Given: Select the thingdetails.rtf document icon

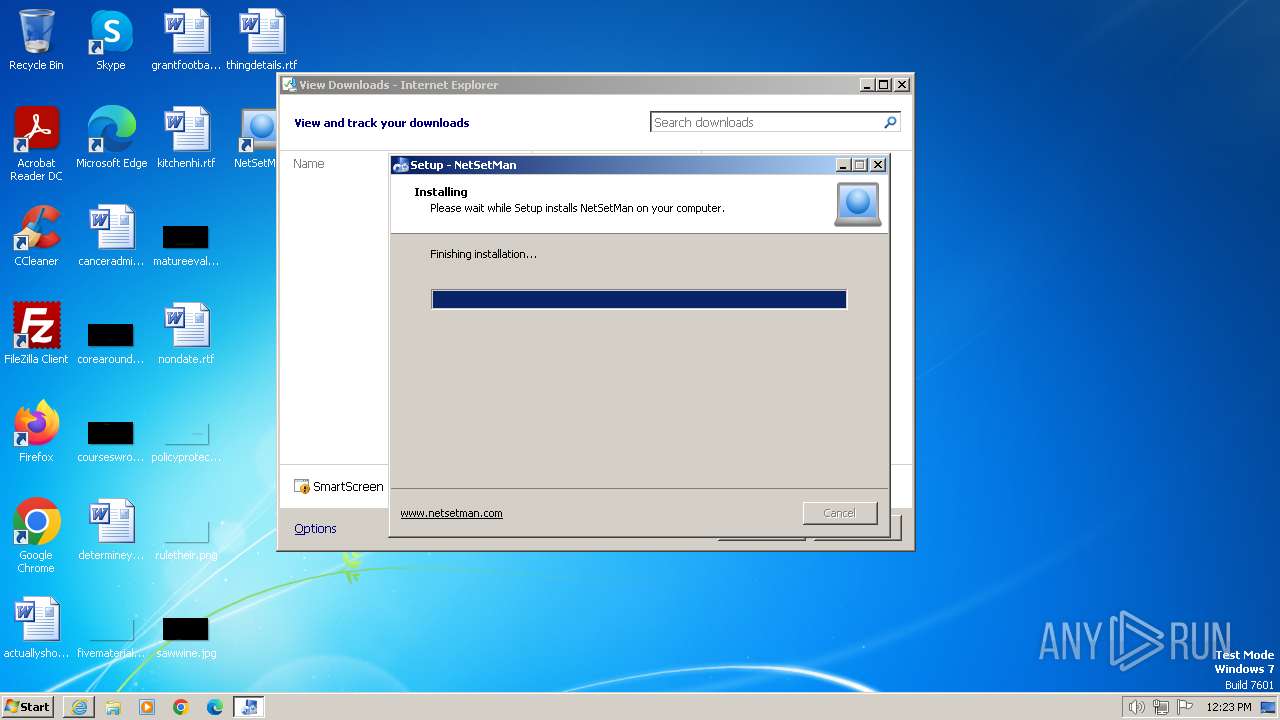Looking at the screenshot, I should click(261, 40).
